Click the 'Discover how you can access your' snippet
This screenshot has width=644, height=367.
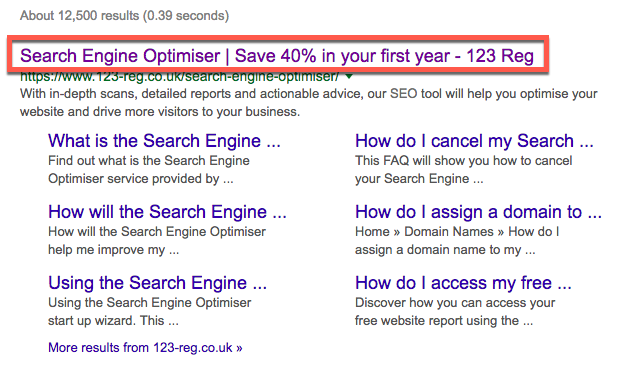455,303
